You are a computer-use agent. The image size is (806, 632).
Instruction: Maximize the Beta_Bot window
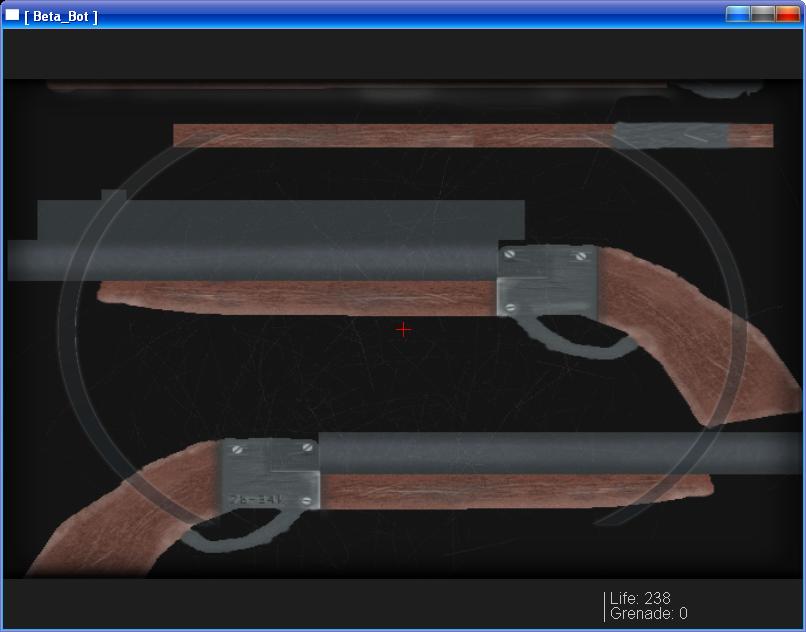(763, 14)
